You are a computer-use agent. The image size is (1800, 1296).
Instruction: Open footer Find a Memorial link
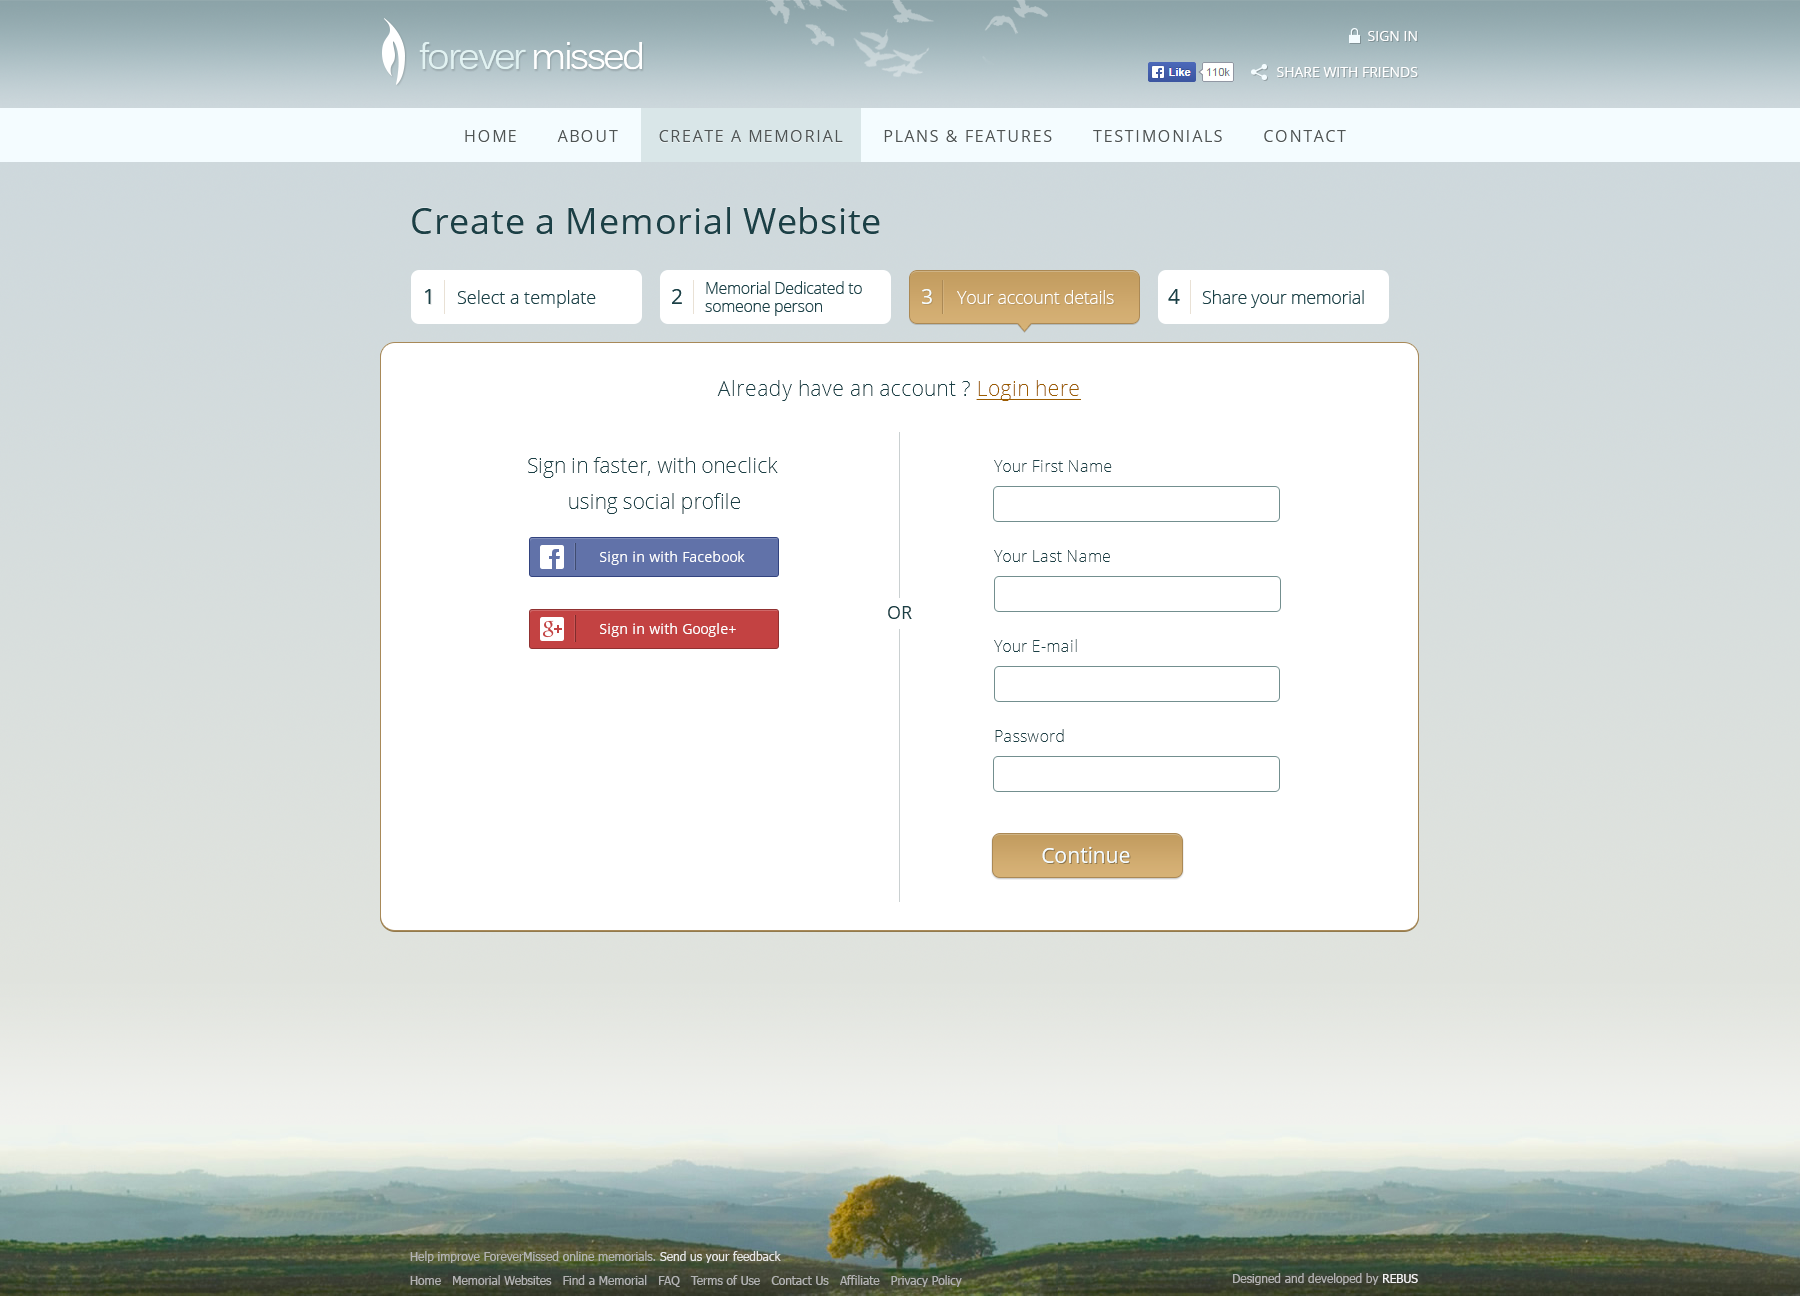[605, 1281]
